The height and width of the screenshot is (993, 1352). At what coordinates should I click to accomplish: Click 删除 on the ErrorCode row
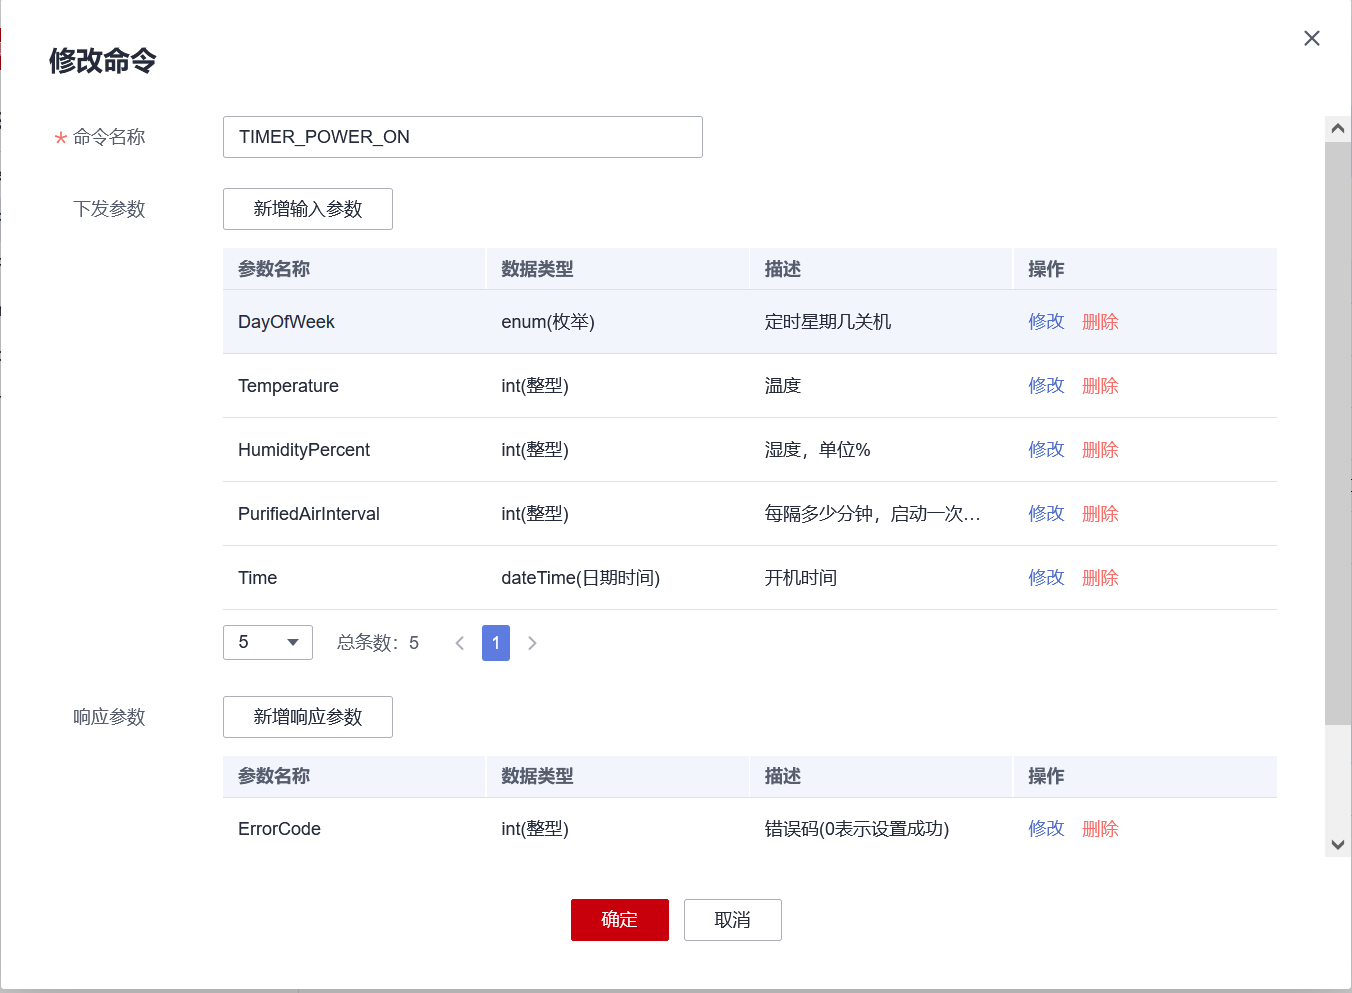(1100, 828)
